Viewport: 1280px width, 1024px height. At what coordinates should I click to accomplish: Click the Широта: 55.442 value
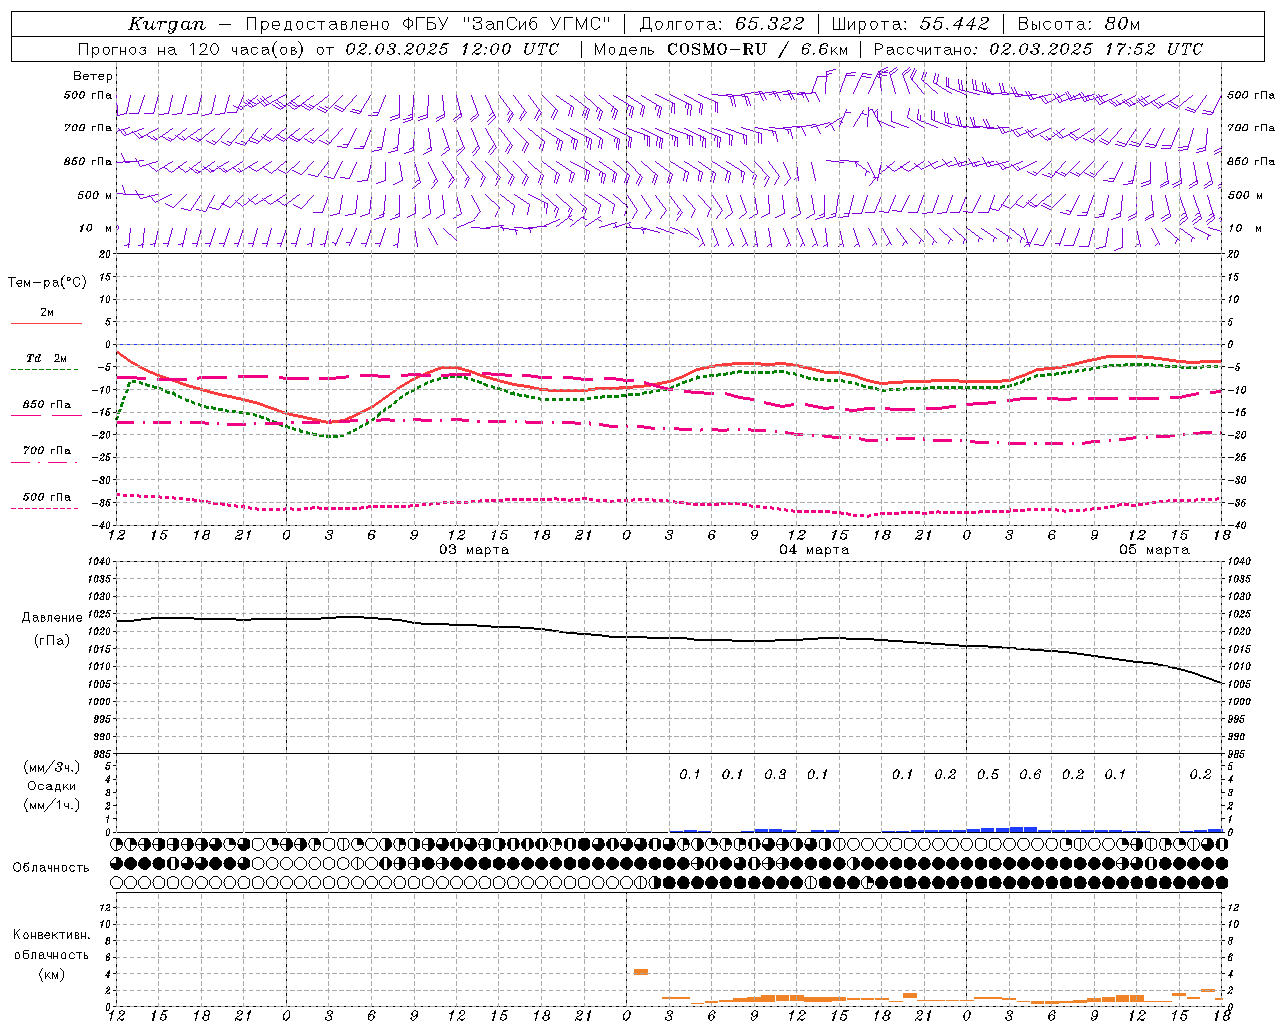tap(910, 24)
